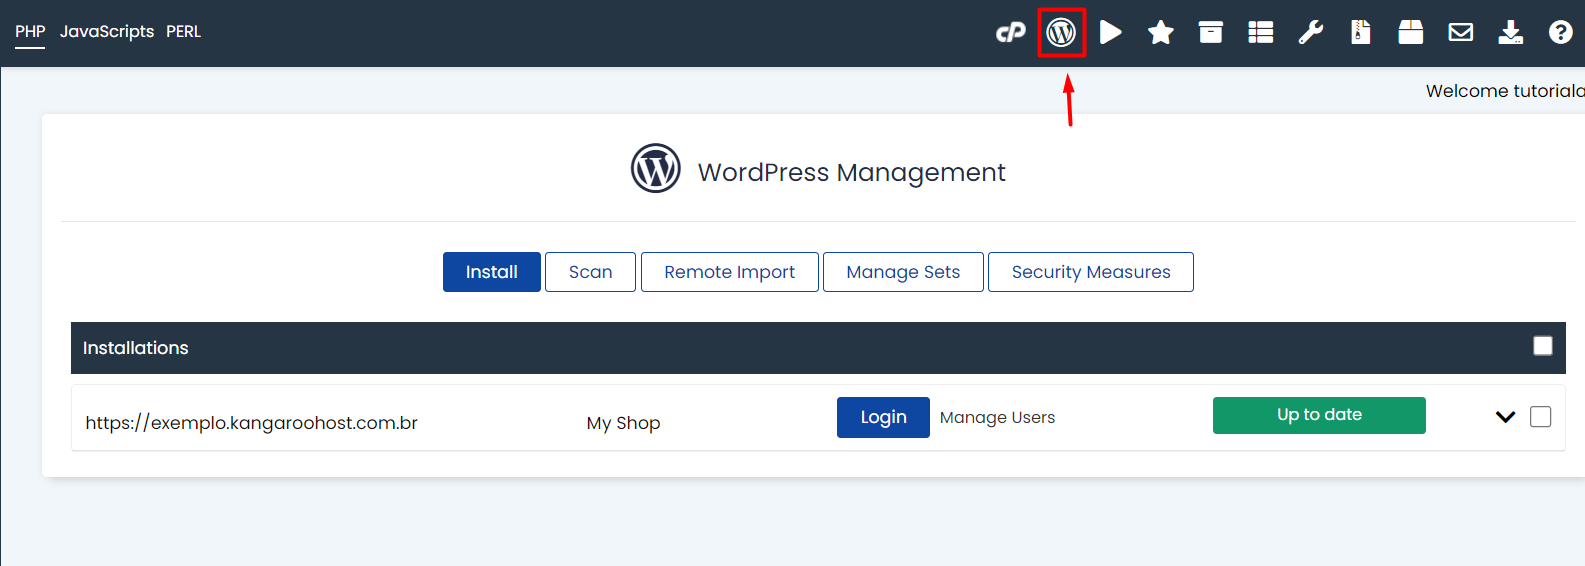Open the envelope email settings icon
The height and width of the screenshot is (566, 1585).
pos(1461,33)
